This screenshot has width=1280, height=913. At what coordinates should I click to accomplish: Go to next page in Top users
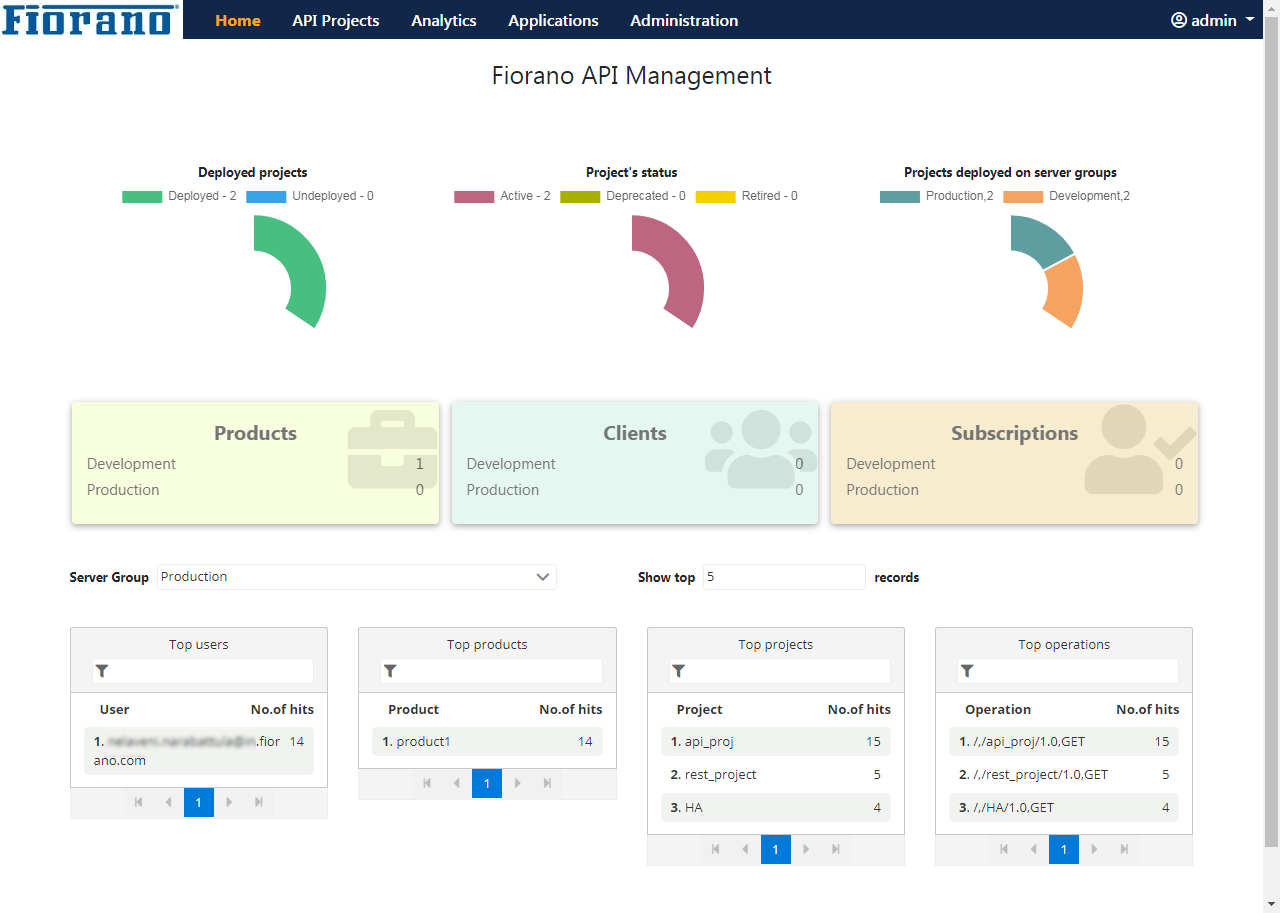229,802
